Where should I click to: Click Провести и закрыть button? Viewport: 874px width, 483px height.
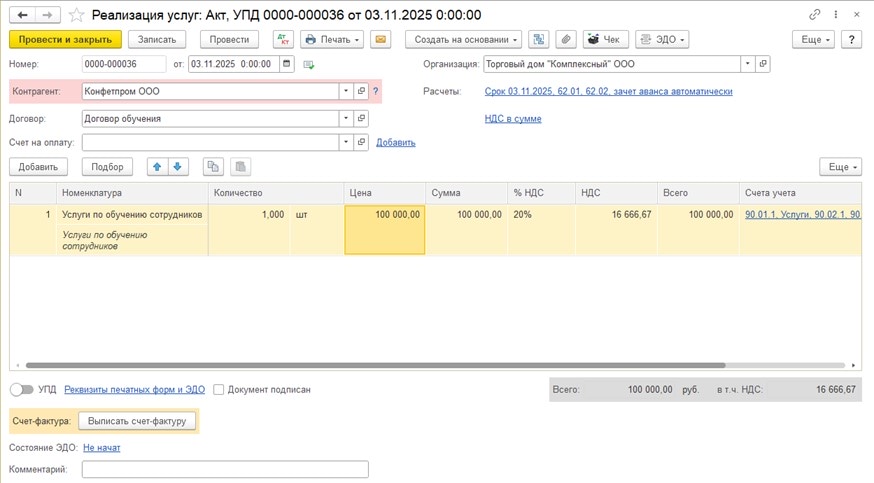(65, 40)
